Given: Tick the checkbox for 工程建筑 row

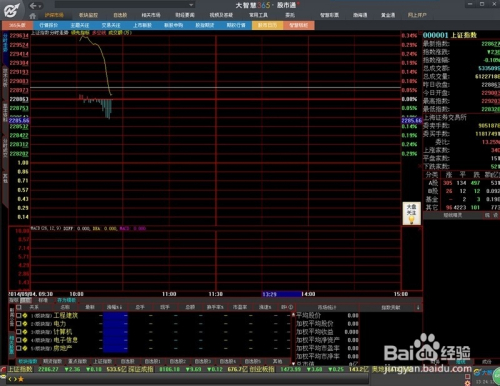Looking at the screenshot, I should click(x=19, y=315).
